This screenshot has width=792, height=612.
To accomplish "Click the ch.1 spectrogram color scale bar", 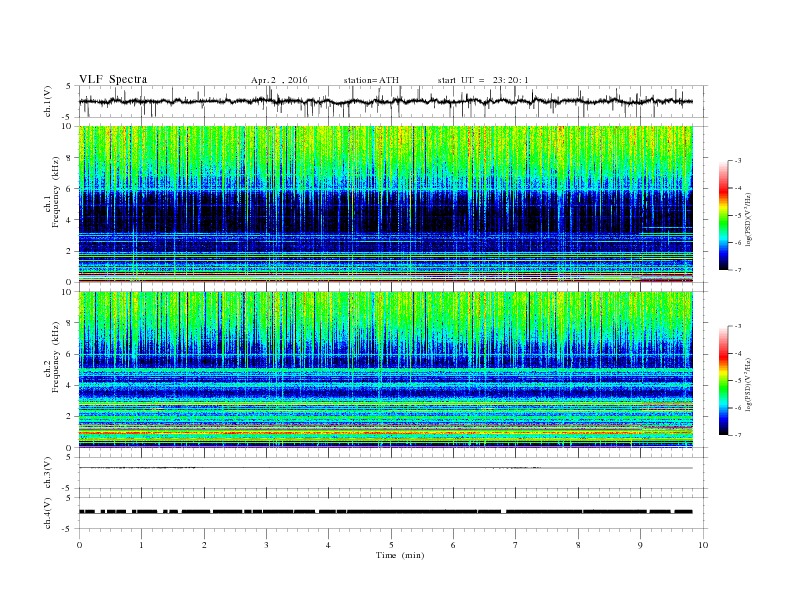I will 724,215.
